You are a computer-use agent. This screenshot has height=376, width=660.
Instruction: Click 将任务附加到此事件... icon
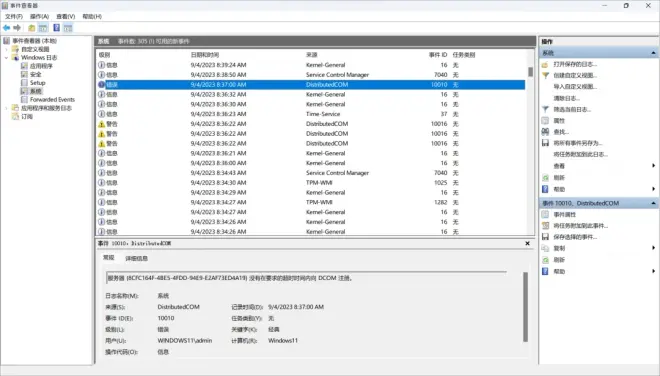click(x=545, y=226)
